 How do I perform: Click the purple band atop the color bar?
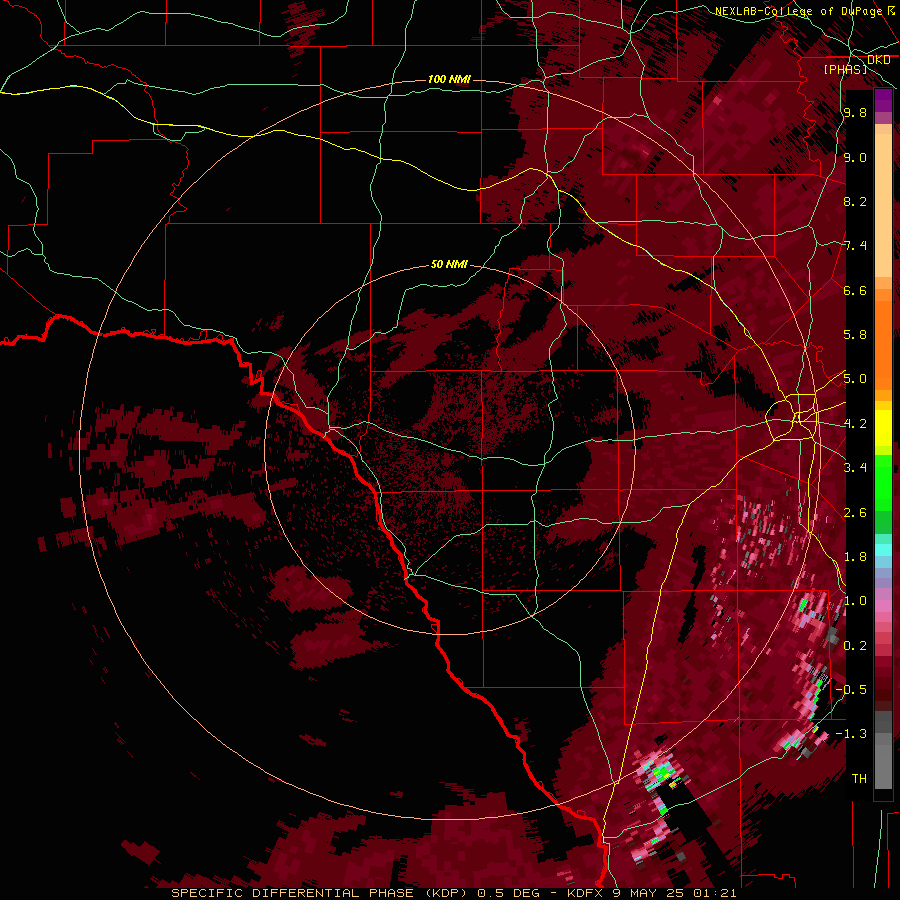click(x=883, y=101)
